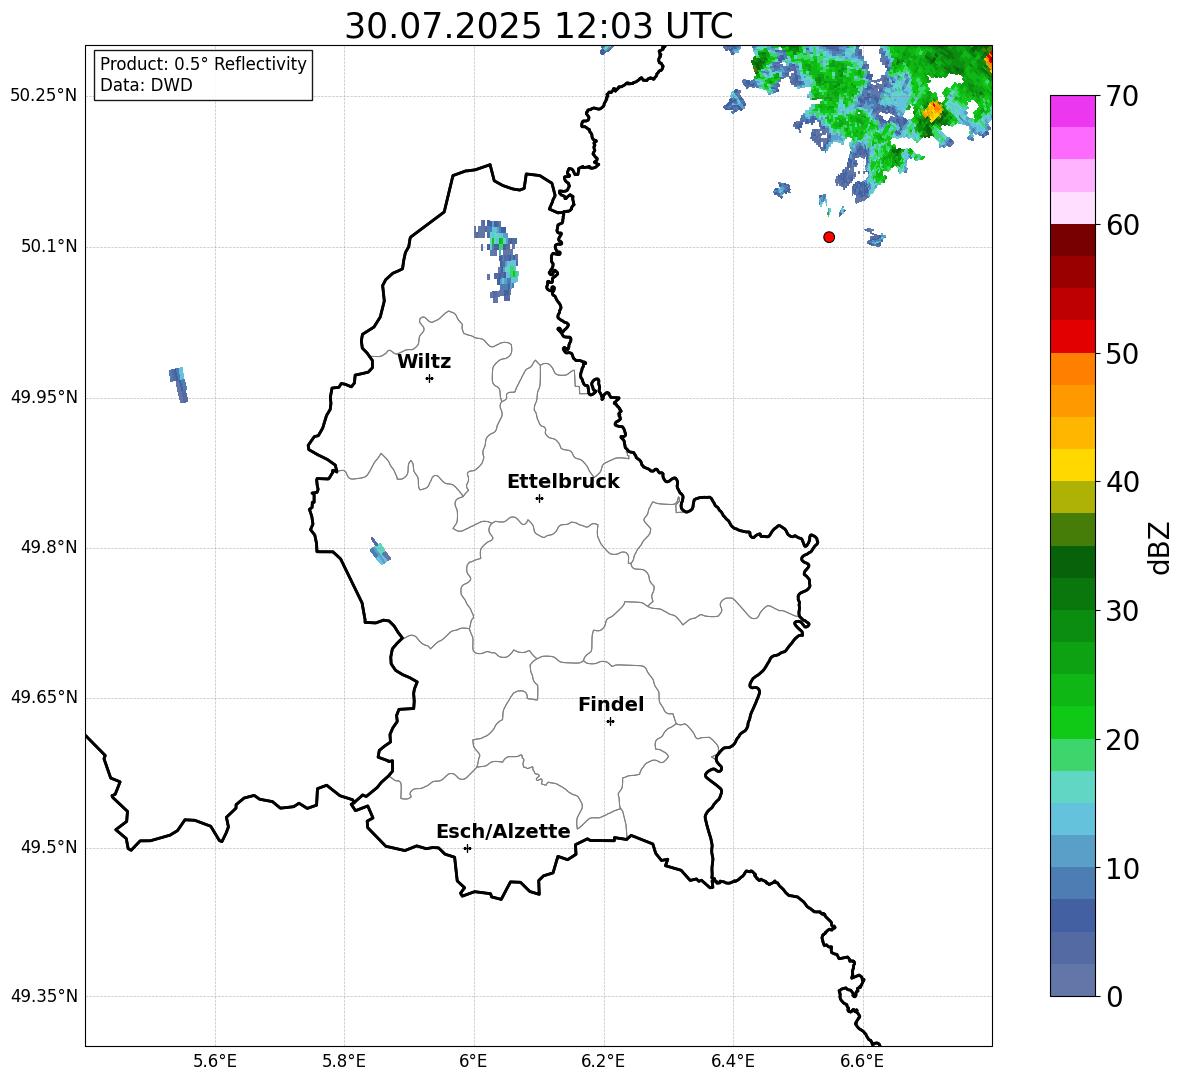The image size is (1184, 1081).
Task: Click the 49.35°N latitude label
Action: click(x=44, y=996)
